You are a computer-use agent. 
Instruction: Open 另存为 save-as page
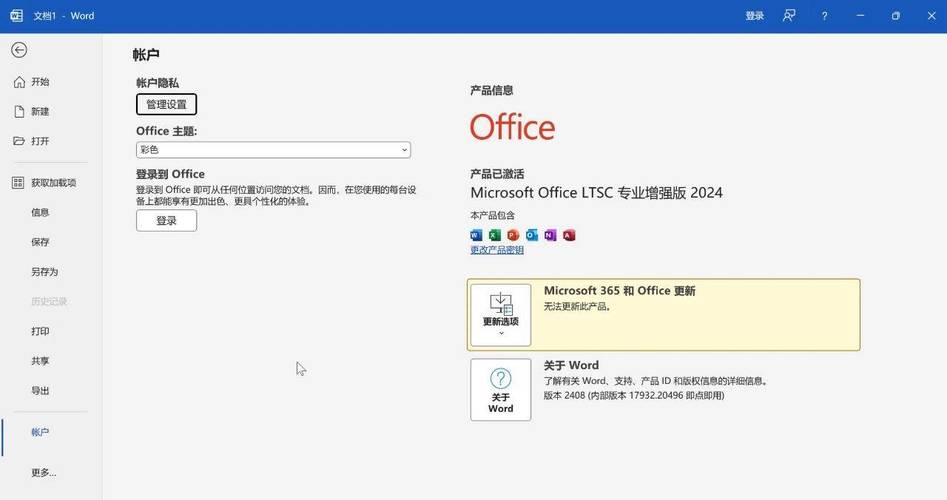[x=45, y=272]
